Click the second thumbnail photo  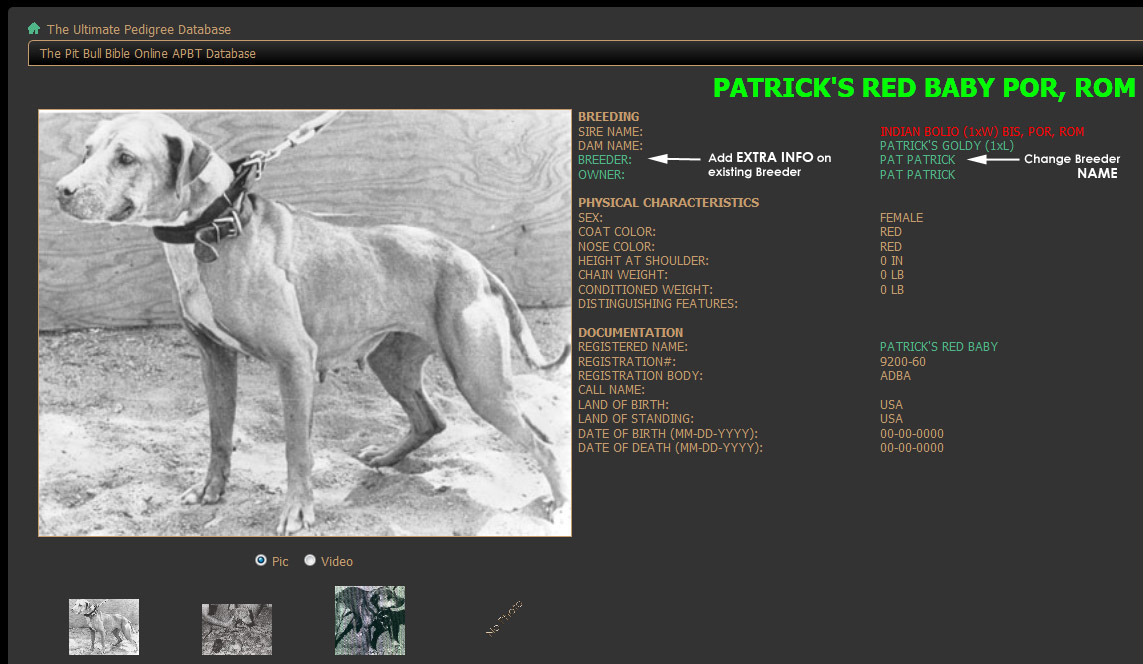[237, 629]
